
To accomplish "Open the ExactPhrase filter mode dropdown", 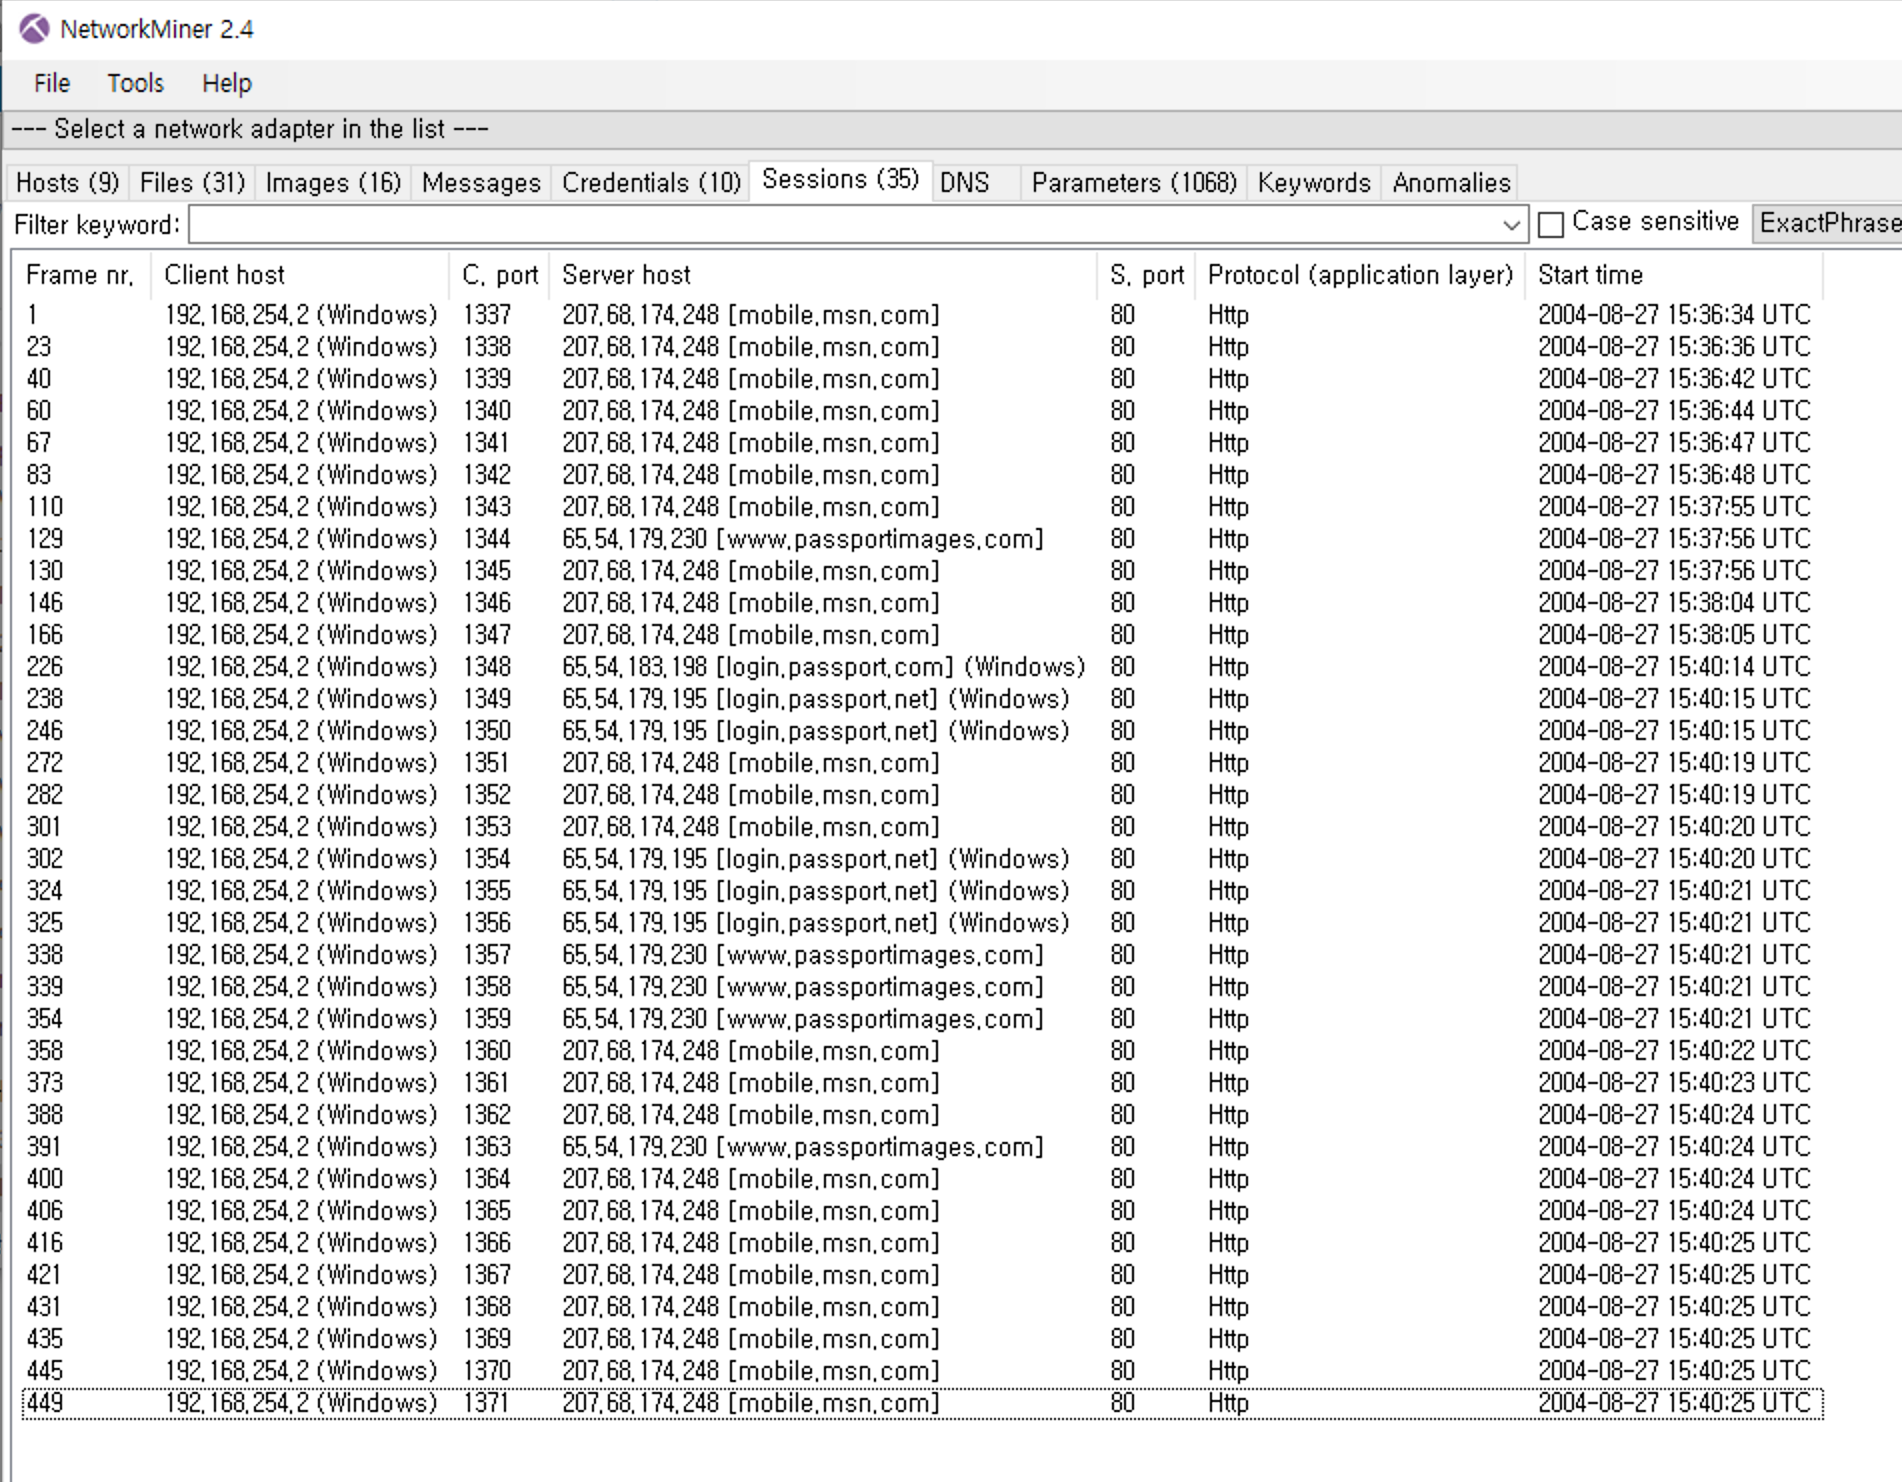I will (x=1828, y=223).
